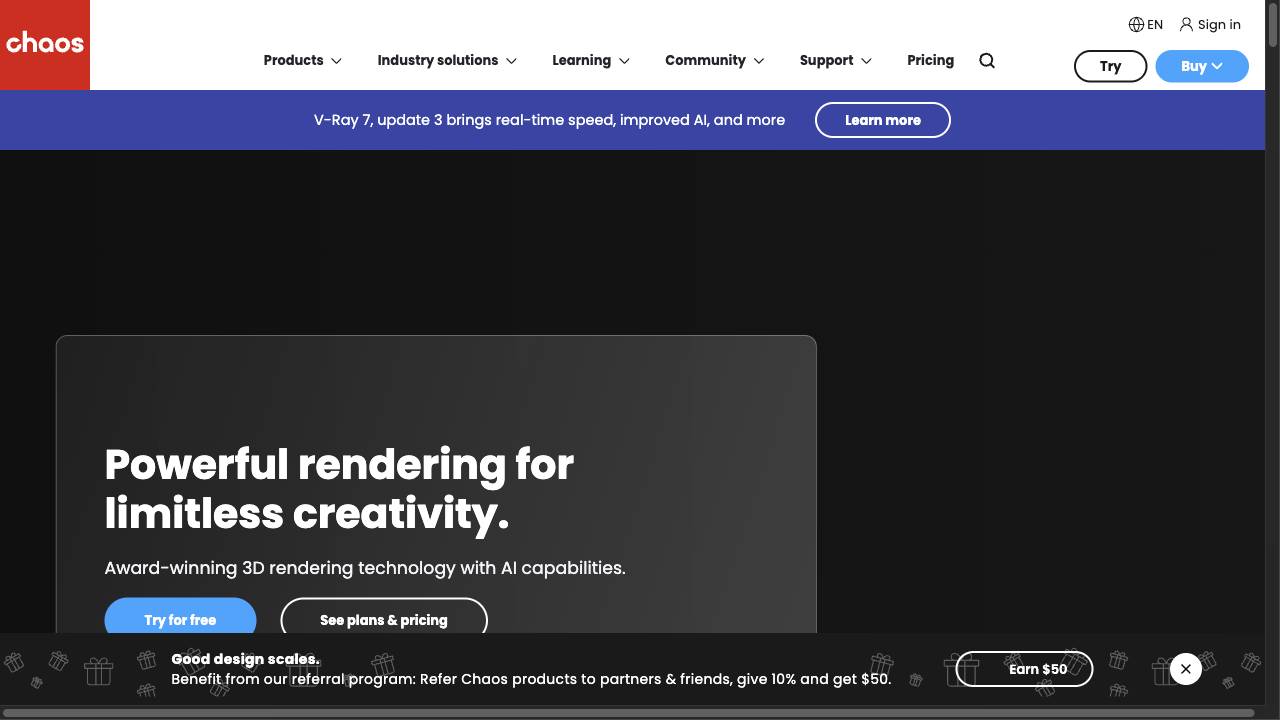
Task: Click the Earn $50 button
Action: tap(1024, 669)
